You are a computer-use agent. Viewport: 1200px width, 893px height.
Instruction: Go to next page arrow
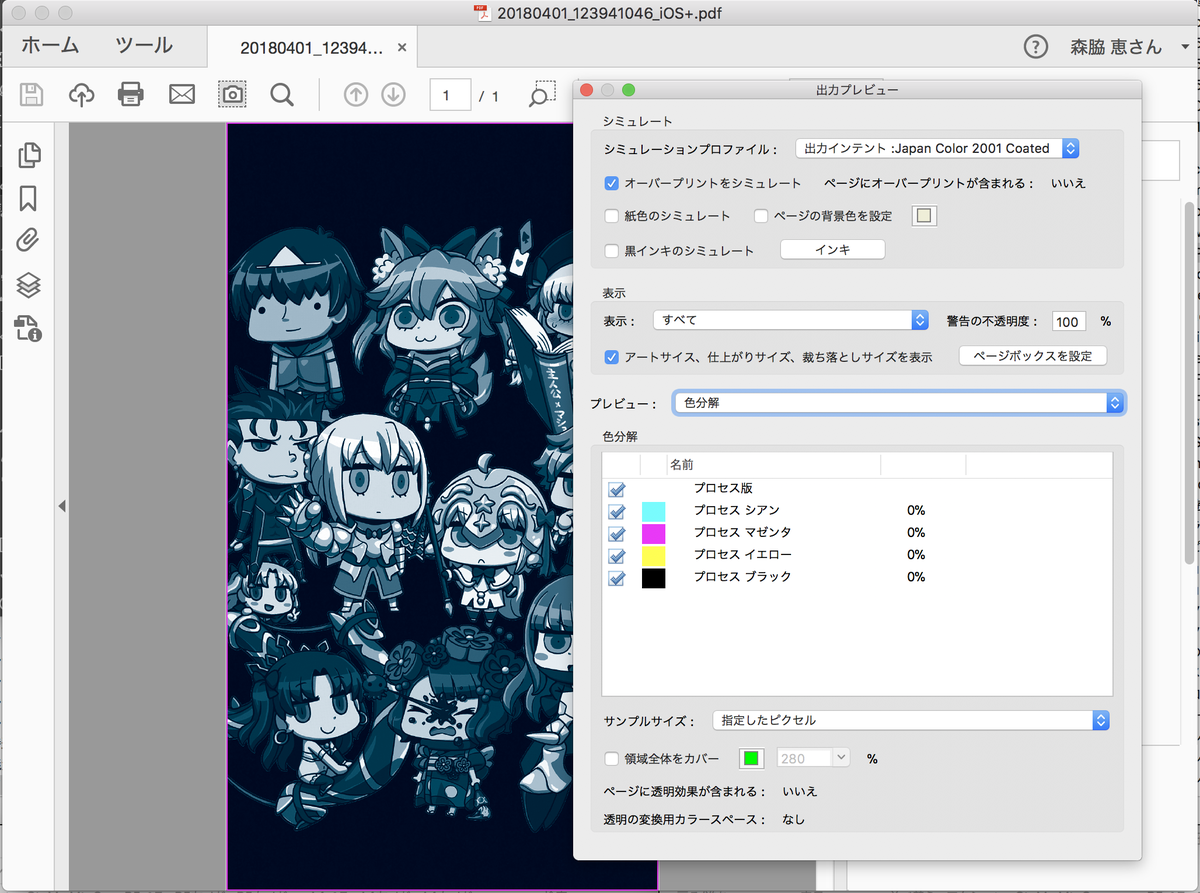click(393, 95)
